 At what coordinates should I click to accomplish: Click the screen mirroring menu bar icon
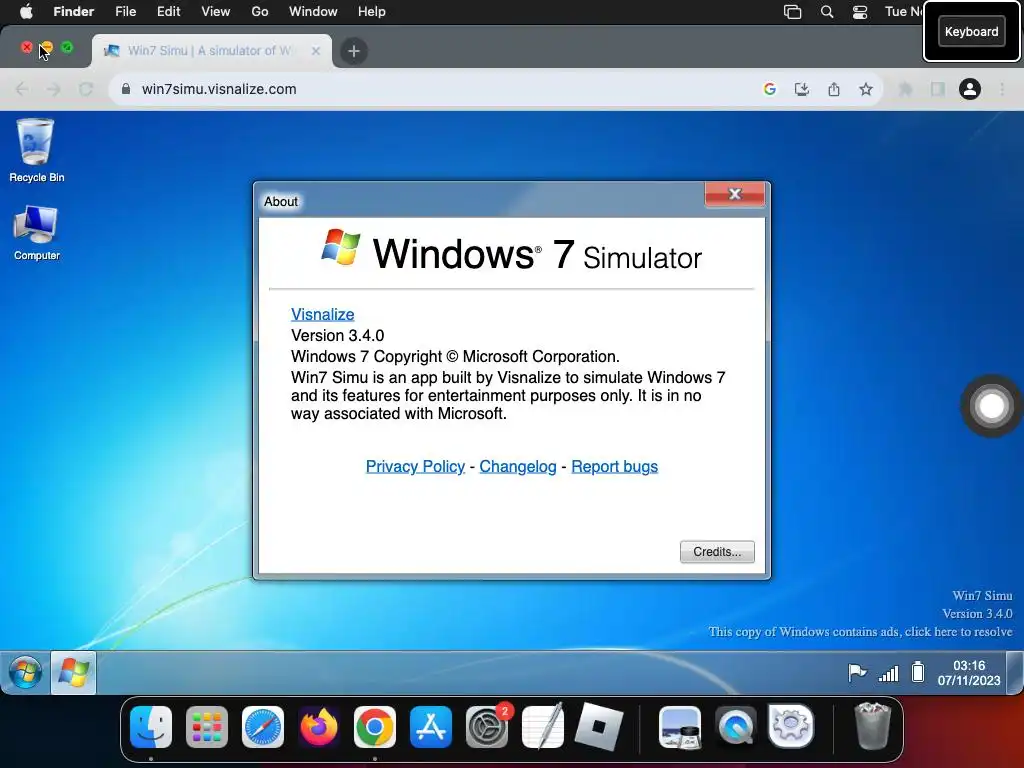(x=792, y=12)
